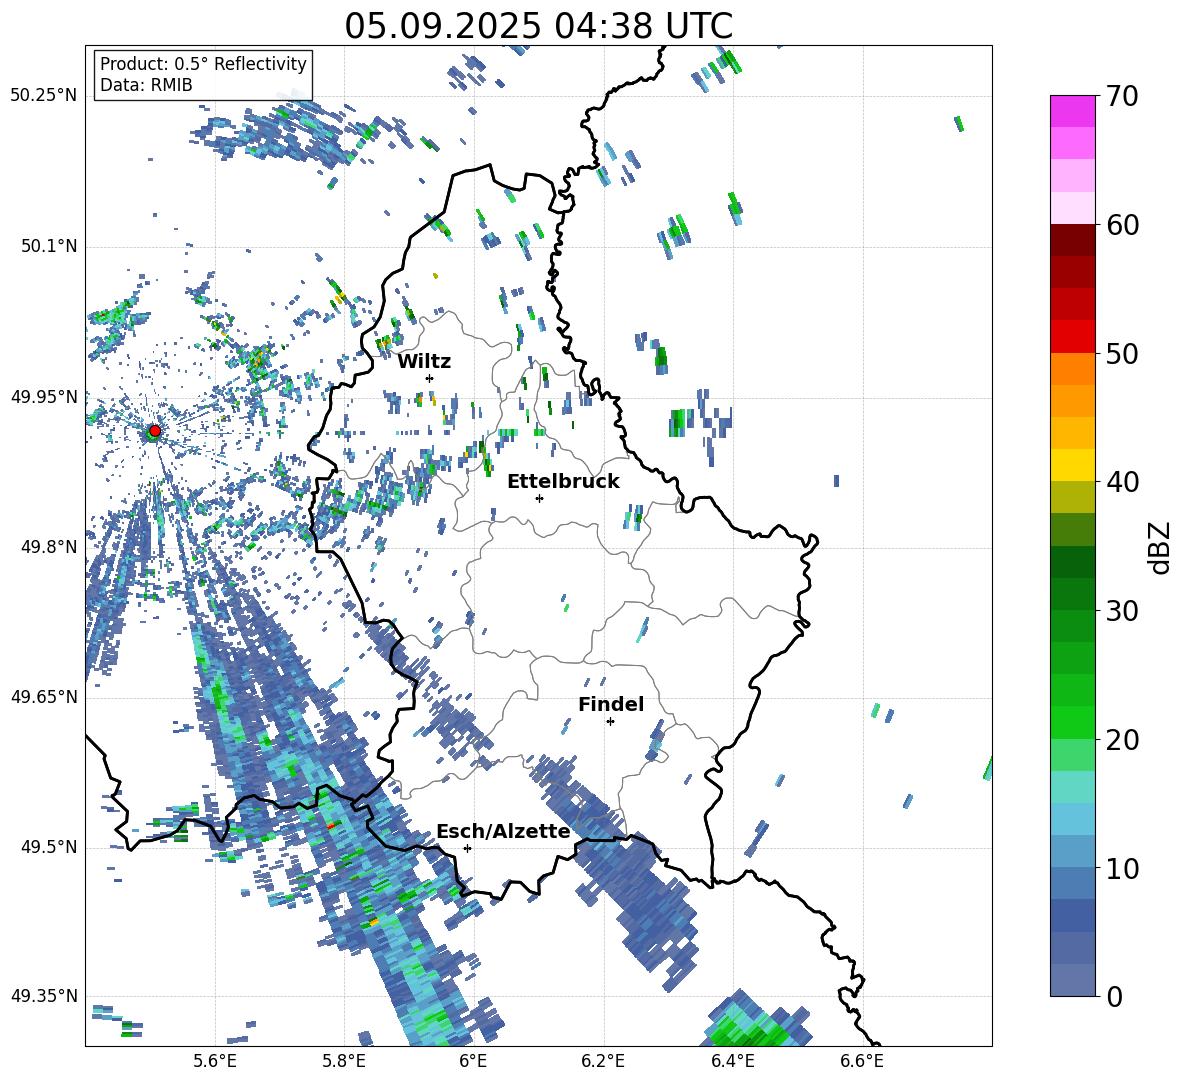Screen dimensions: 1184x1081
Task: Click the Wiltz city label
Action: 424,362
